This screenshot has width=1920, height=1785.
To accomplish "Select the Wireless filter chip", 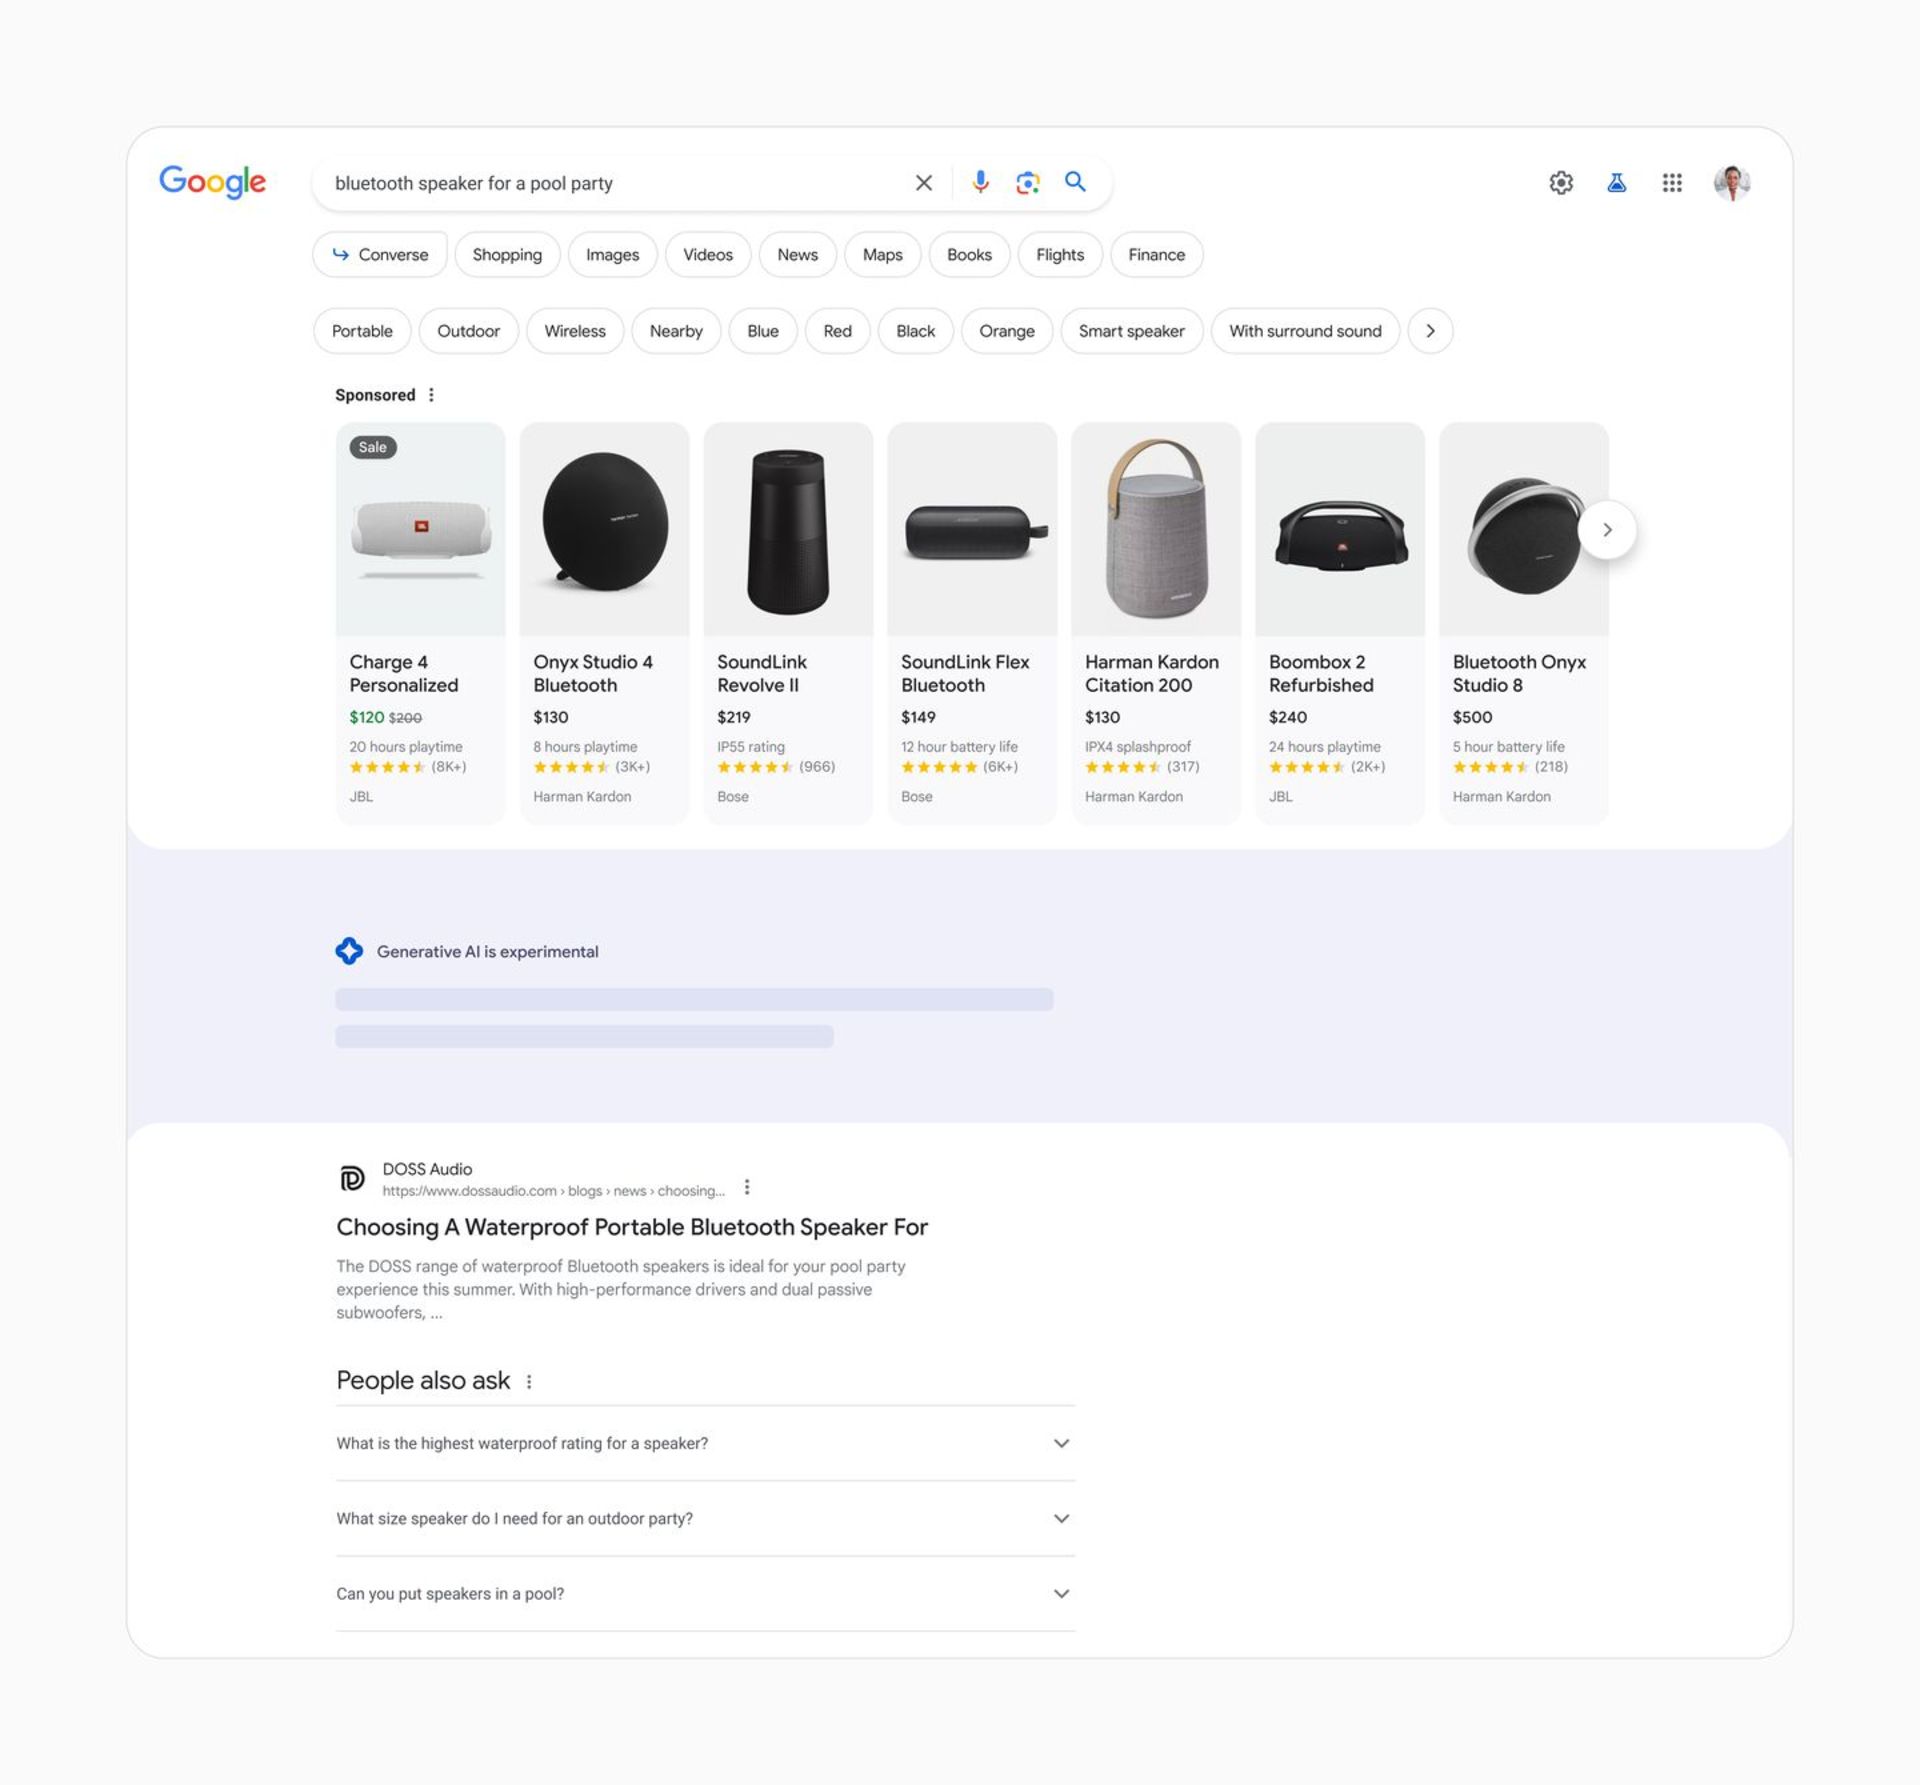I will [x=575, y=330].
